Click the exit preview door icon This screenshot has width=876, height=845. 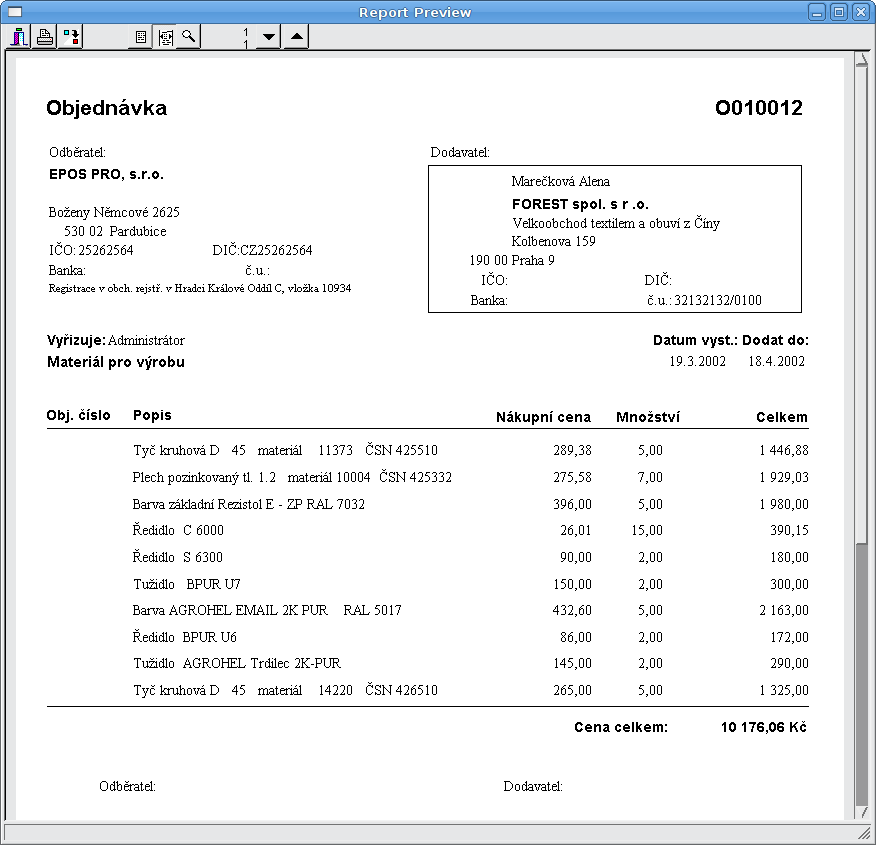(19, 38)
